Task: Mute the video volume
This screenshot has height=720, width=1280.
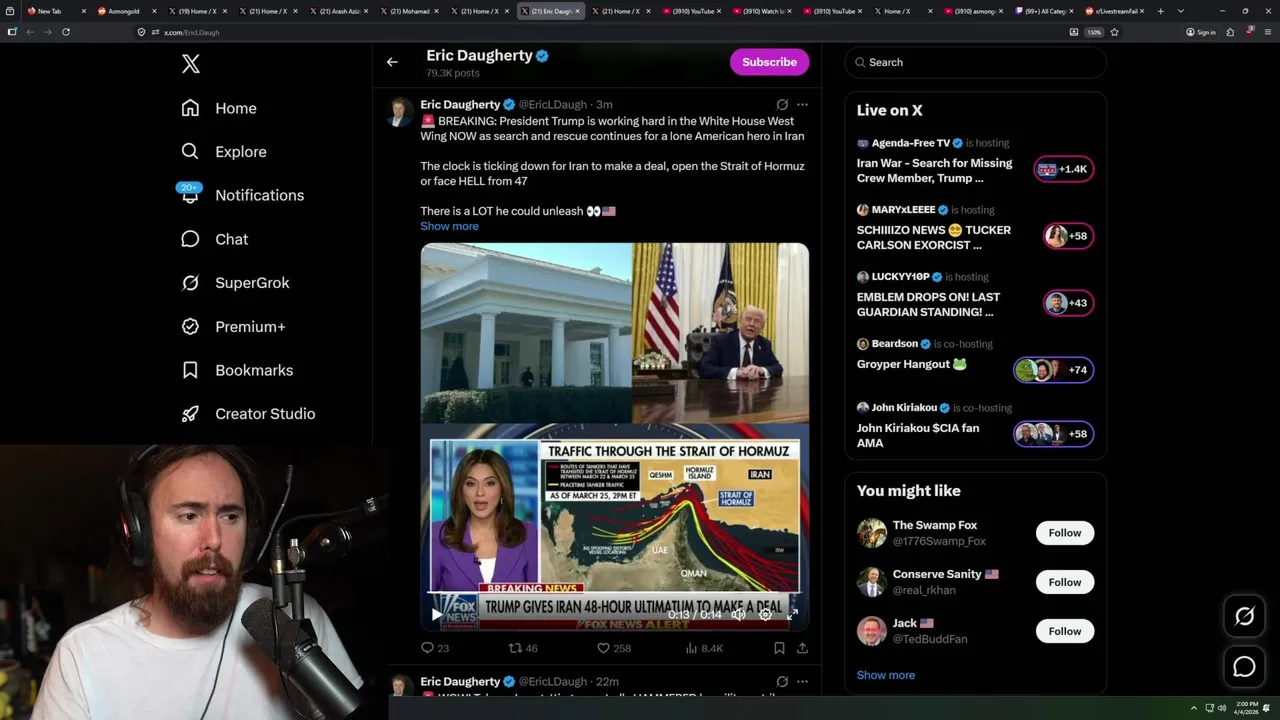Action: 738,614
